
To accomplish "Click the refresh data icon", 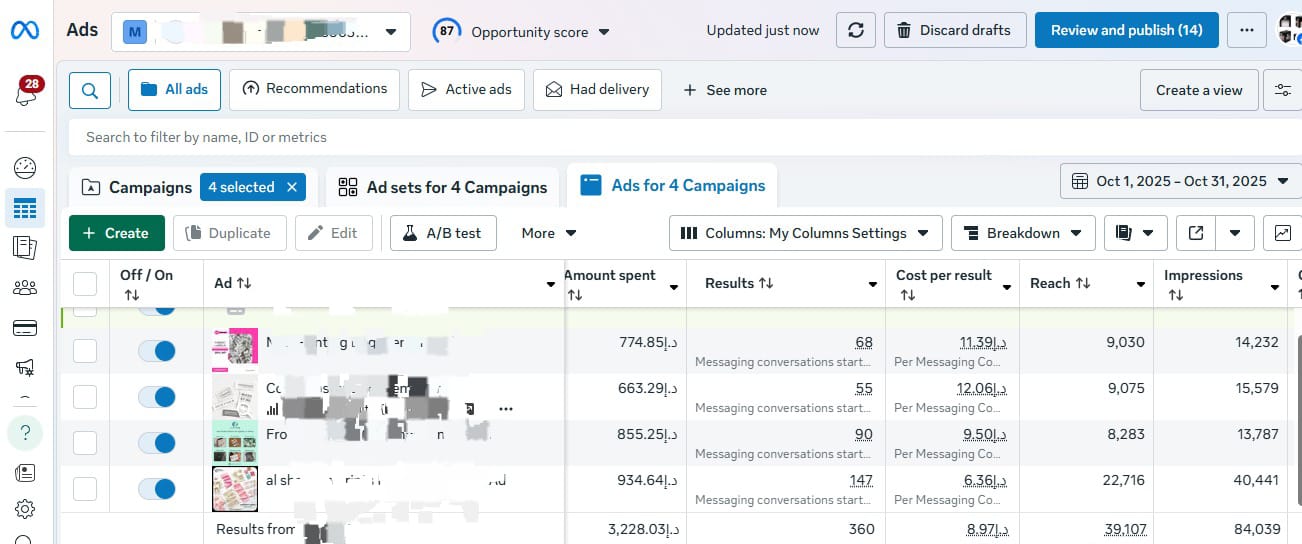I will tap(855, 30).
